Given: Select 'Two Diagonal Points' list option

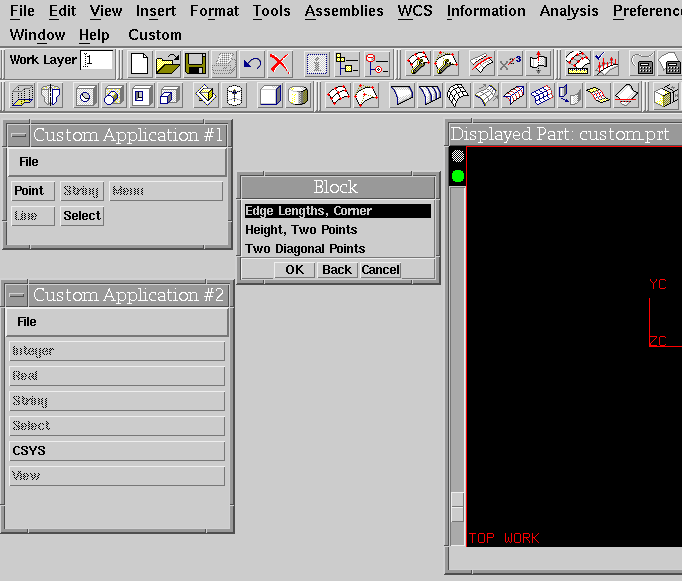Looking at the screenshot, I should (x=305, y=249).
